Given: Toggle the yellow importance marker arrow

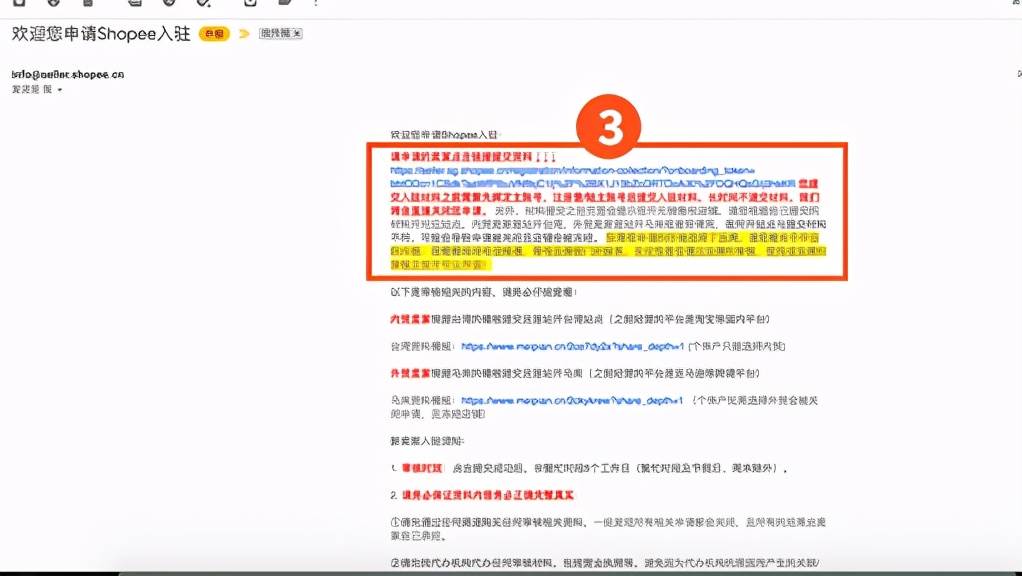Looking at the screenshot, I should pos(244,34).
